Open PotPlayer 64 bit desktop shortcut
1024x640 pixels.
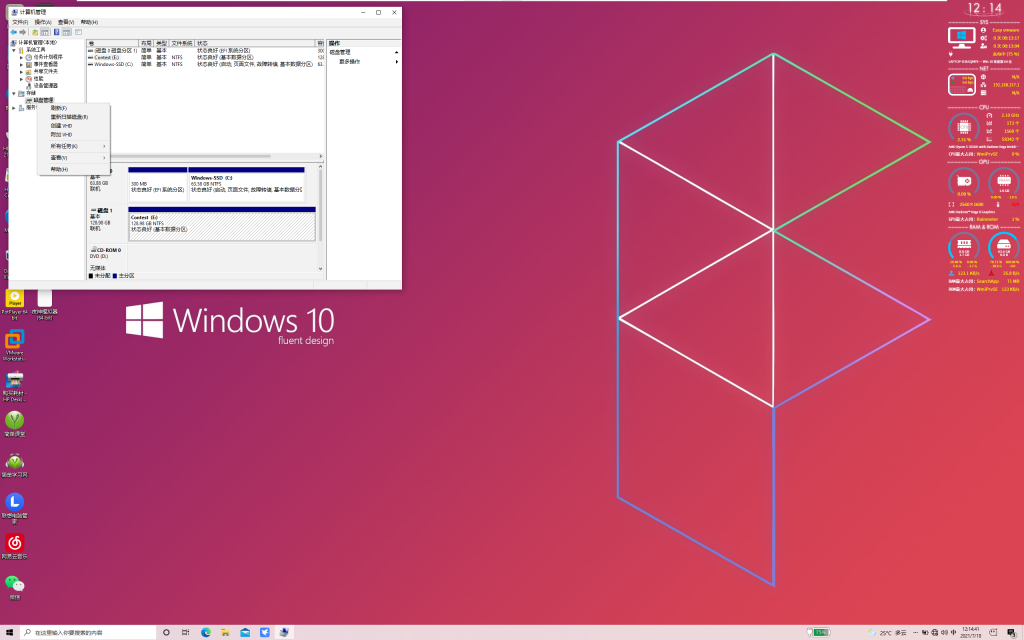pos(14,304)
